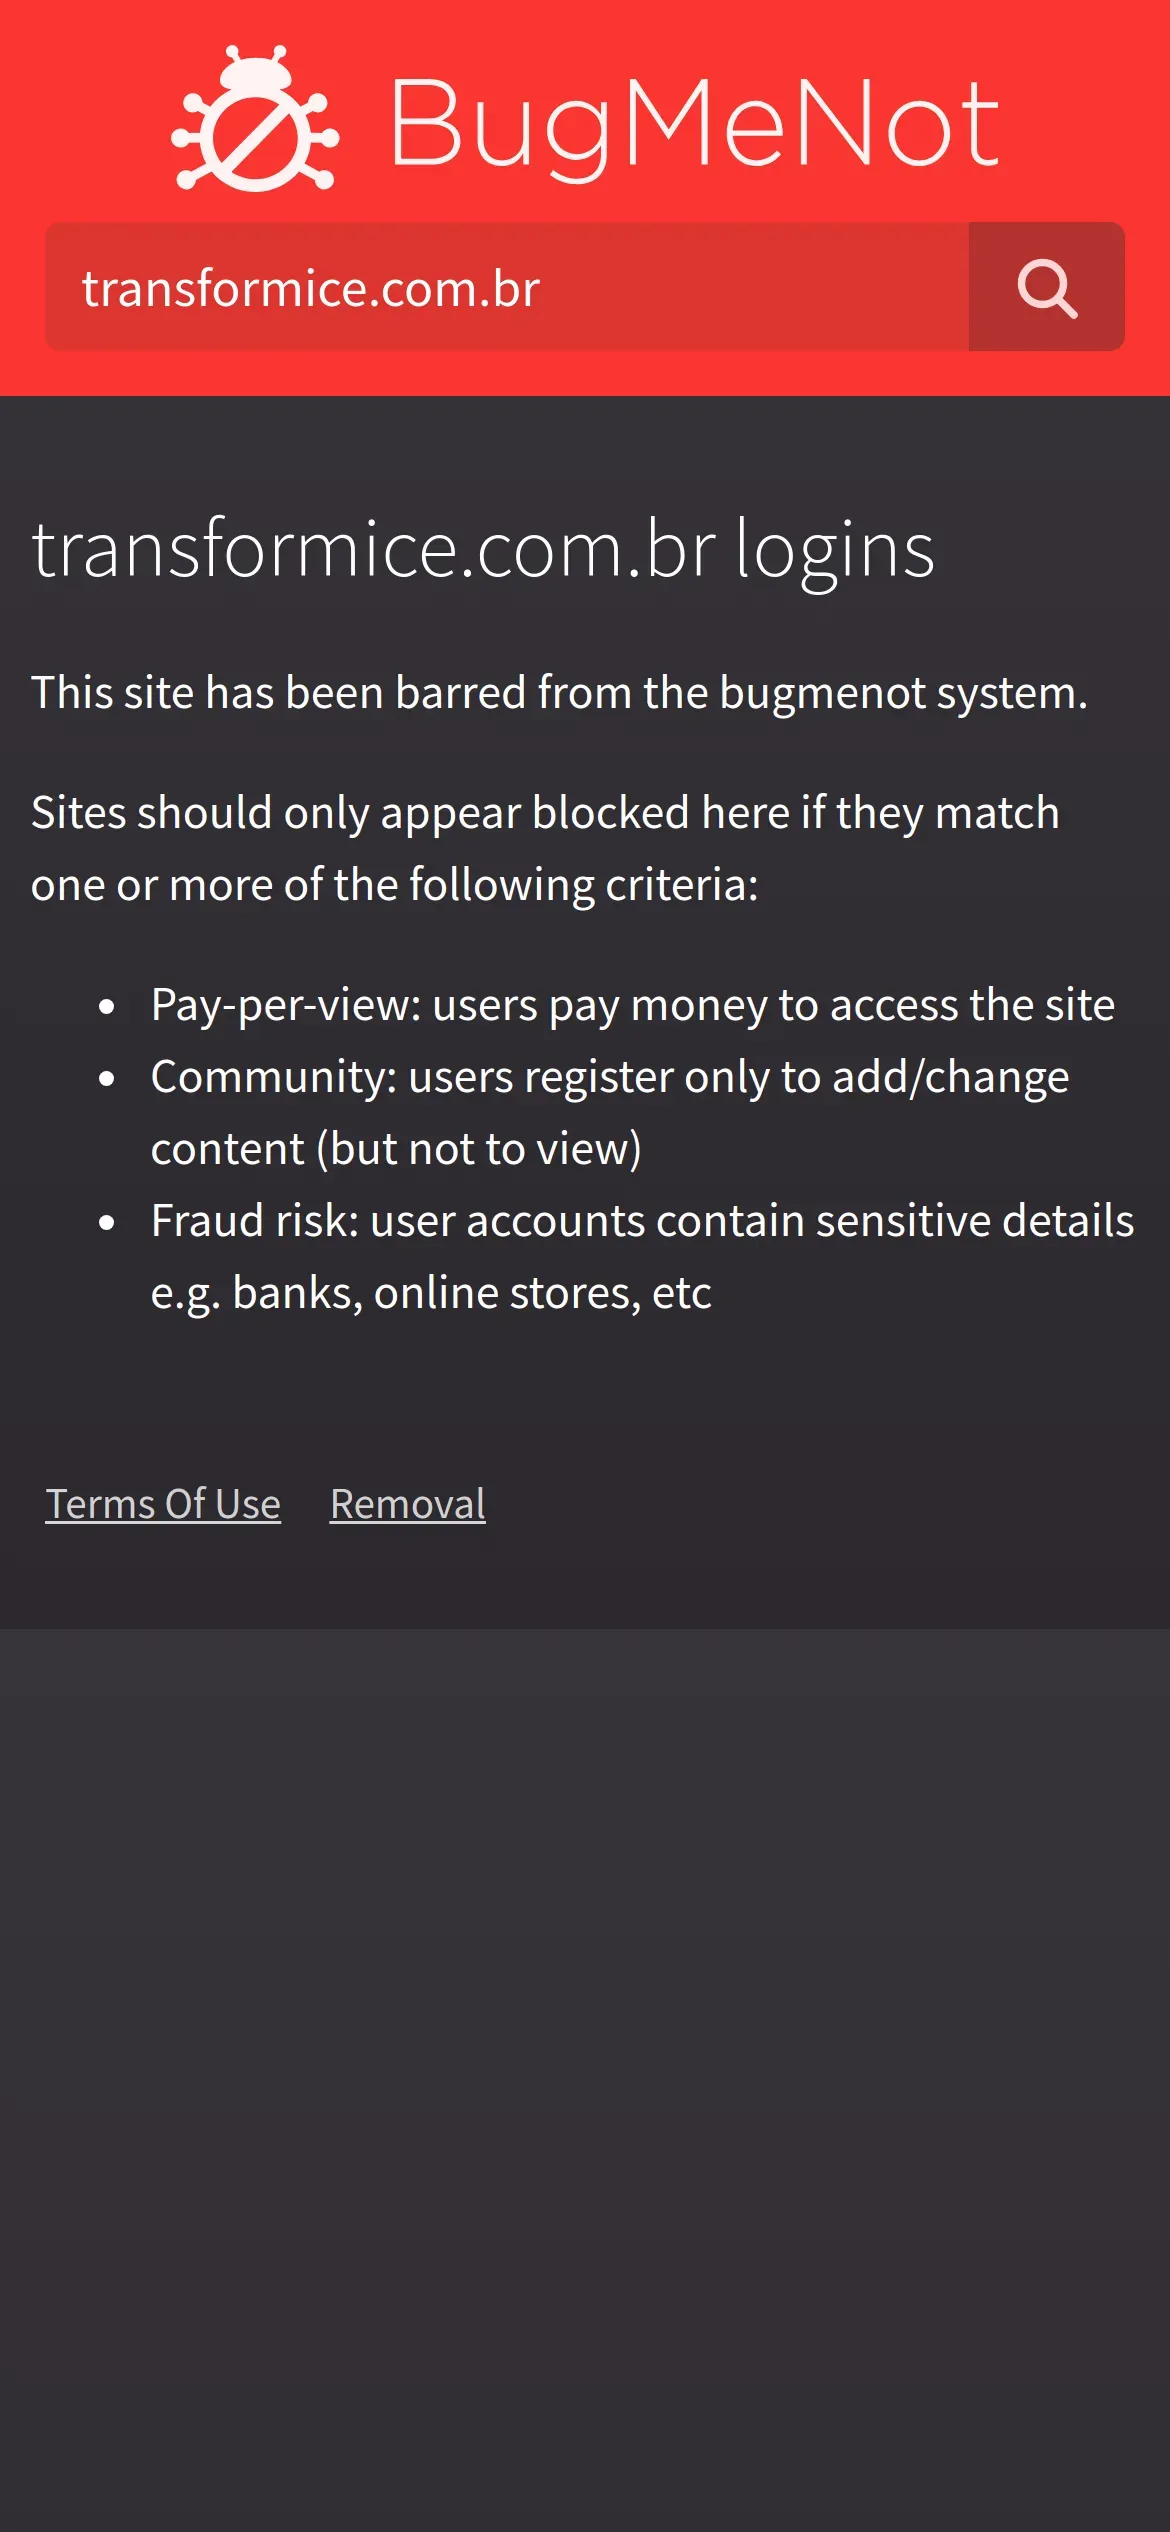Click the "Sites should only appear blocked" line
This screenshot has width=1170, height=2532.
click(x=545, y=813)
